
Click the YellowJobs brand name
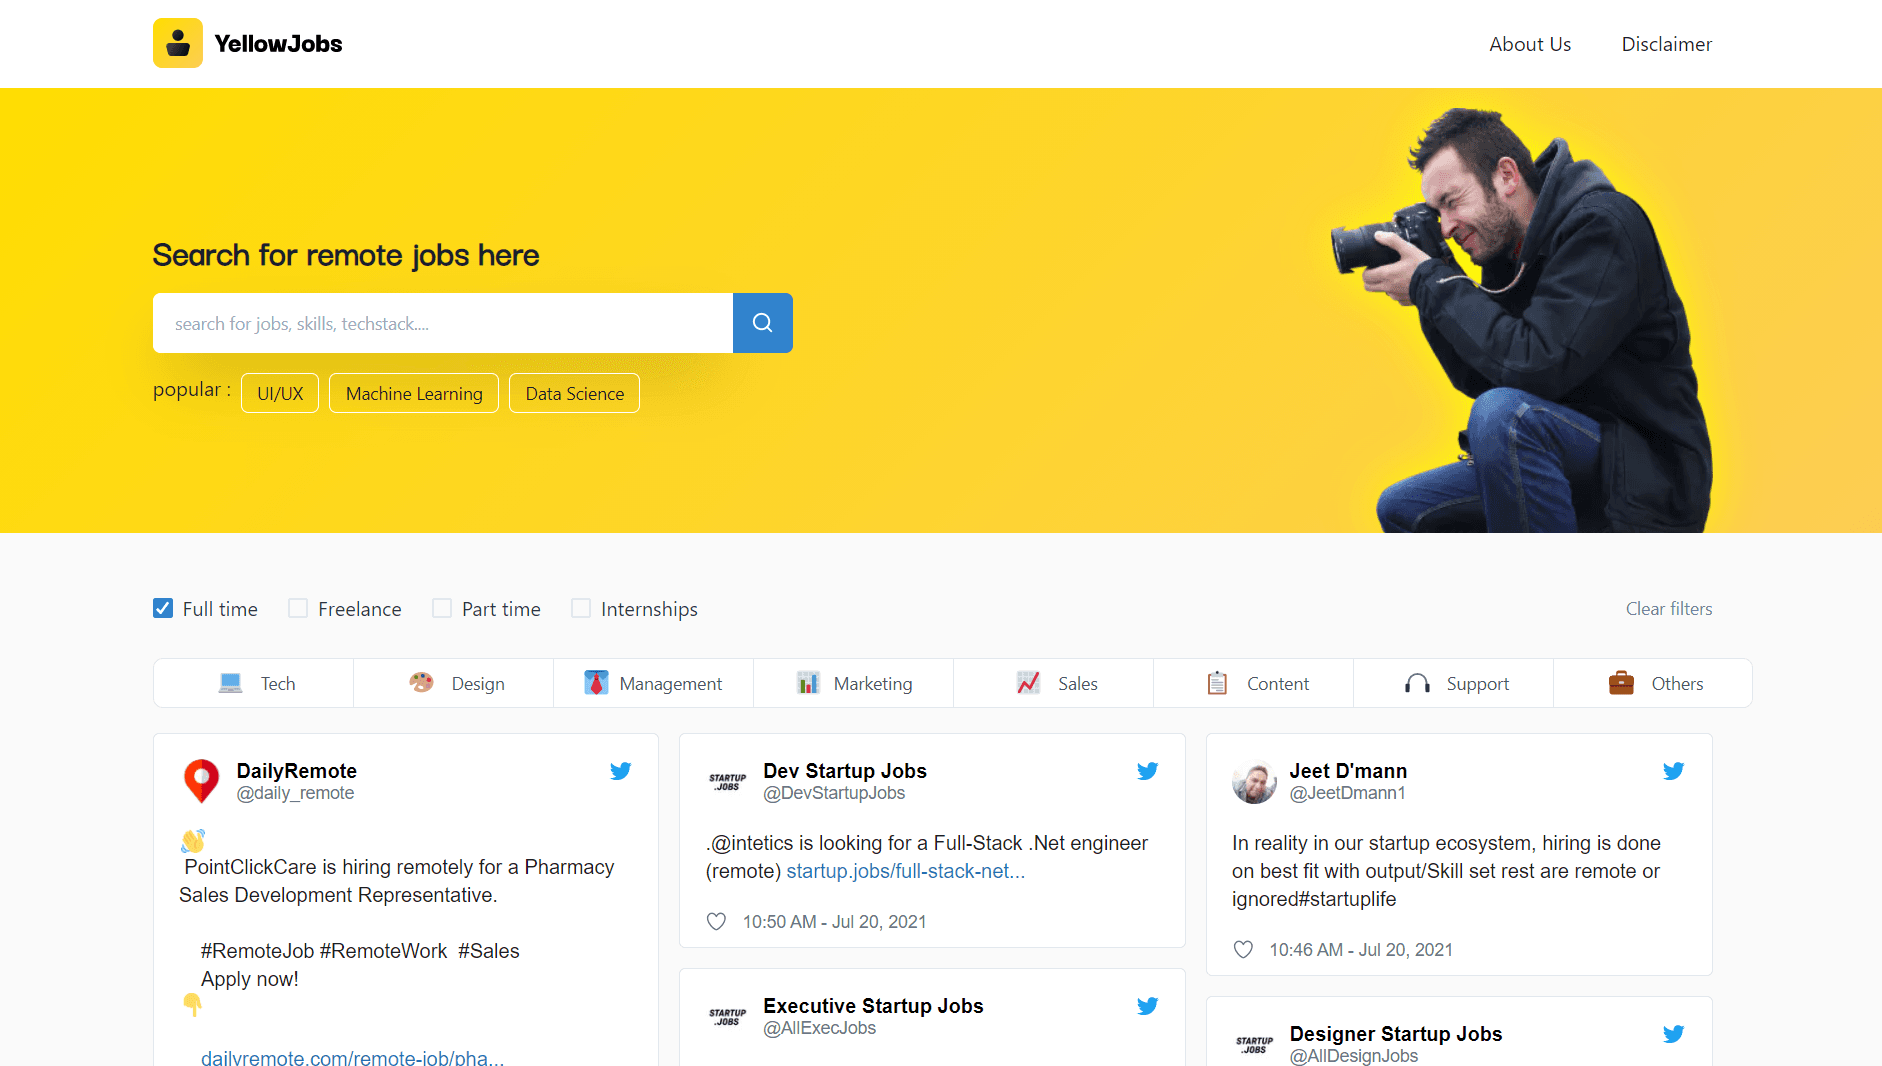click(278, 44)
